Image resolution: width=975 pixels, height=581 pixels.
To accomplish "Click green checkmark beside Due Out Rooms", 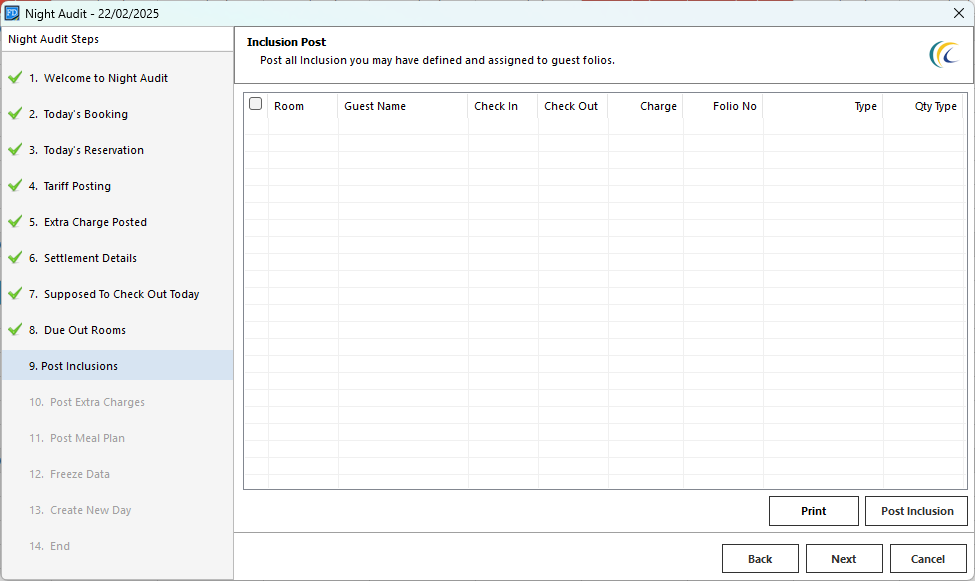I will (15, 330).
